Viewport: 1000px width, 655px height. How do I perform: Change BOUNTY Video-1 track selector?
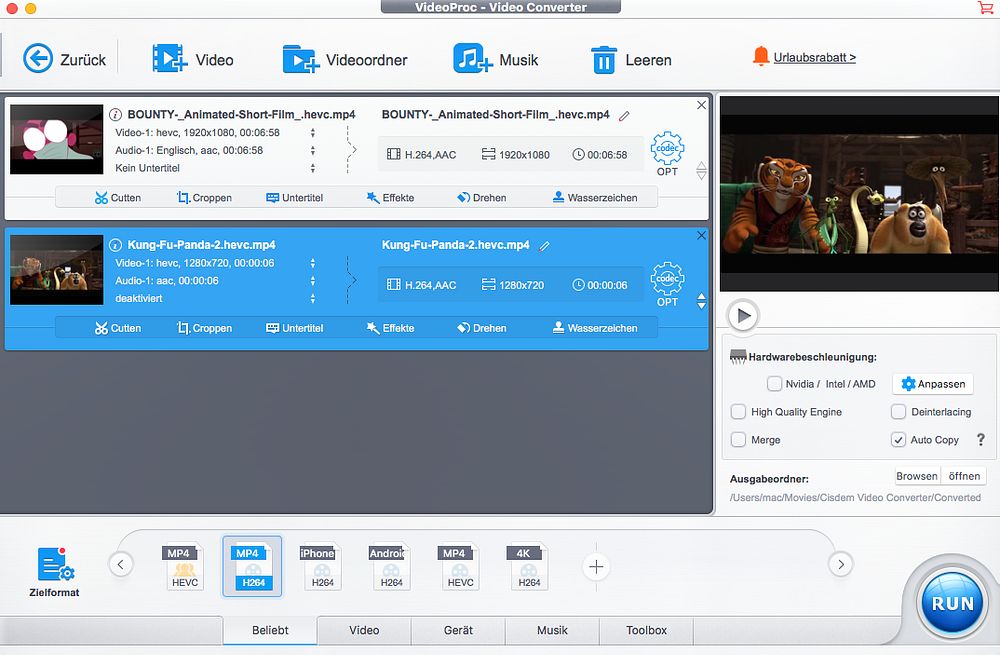pos(312,133)
